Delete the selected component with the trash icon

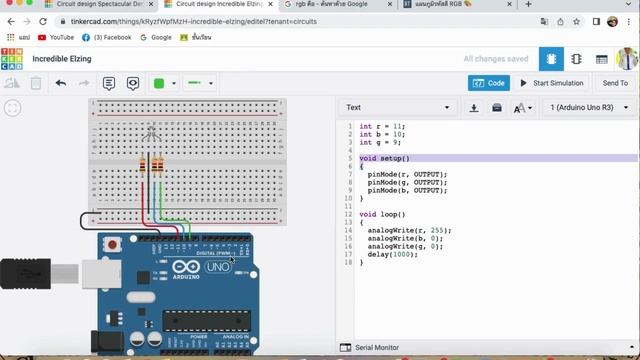point(36,83)
